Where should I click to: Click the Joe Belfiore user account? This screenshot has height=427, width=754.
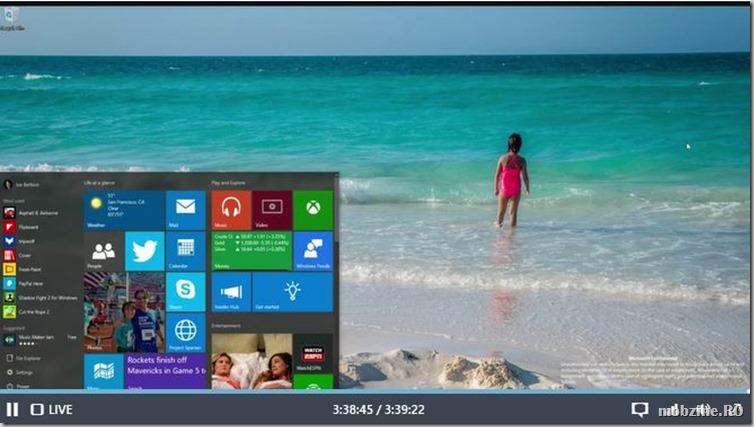tap(22, 185)
